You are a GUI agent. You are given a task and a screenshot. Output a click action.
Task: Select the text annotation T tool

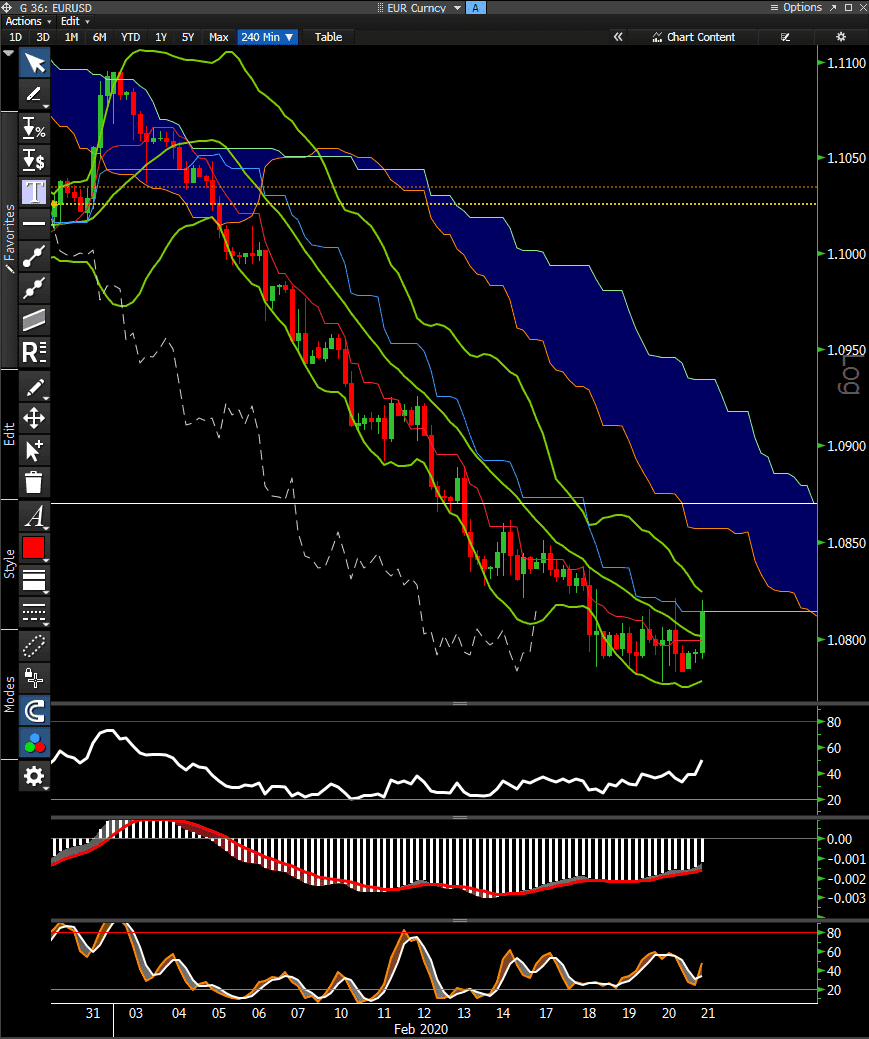[x=34, y=191]
